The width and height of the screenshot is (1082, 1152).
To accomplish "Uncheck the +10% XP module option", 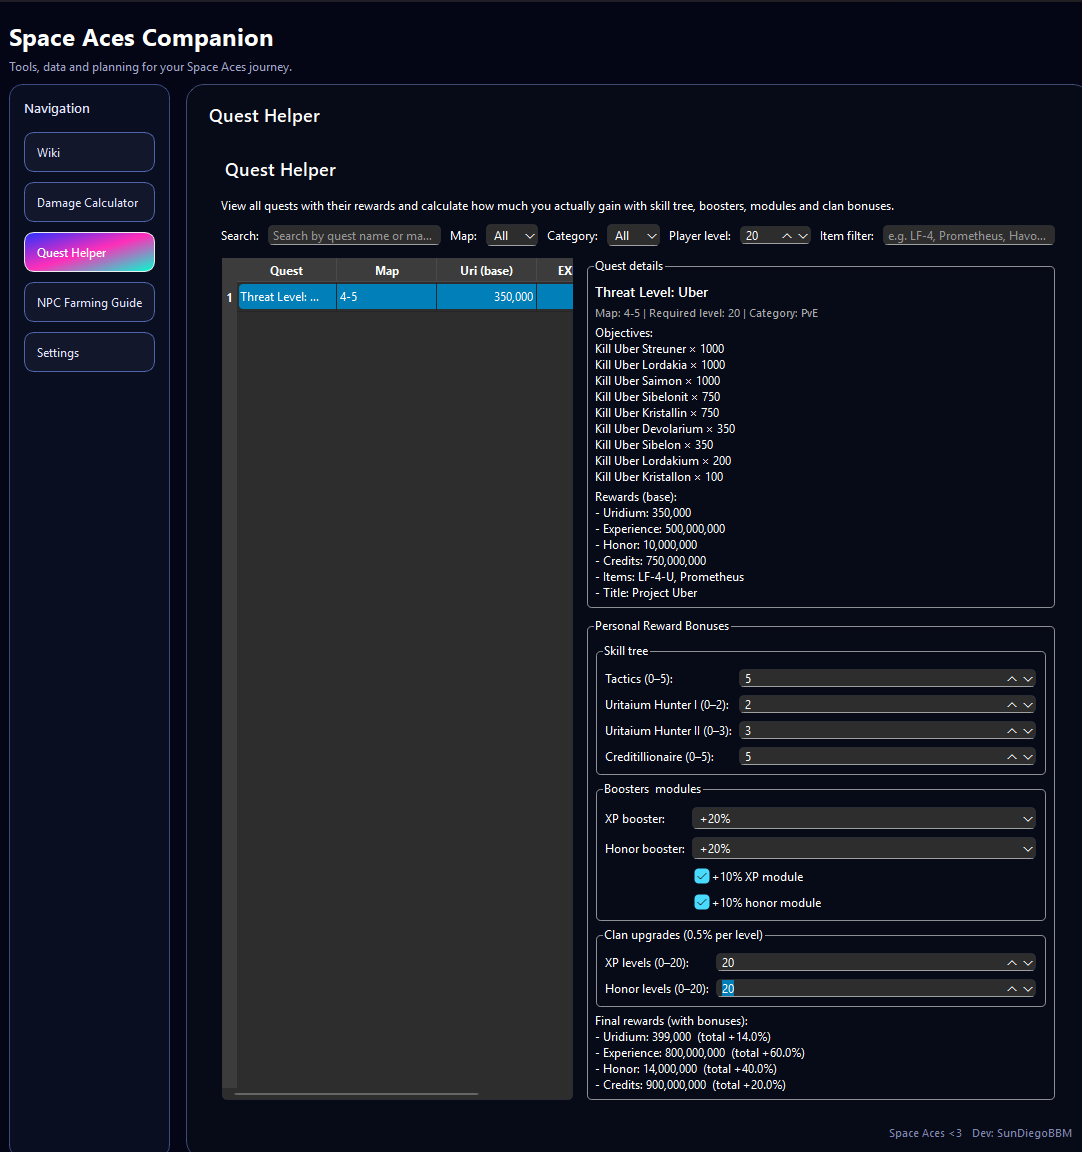I will [x=702, y=876].
